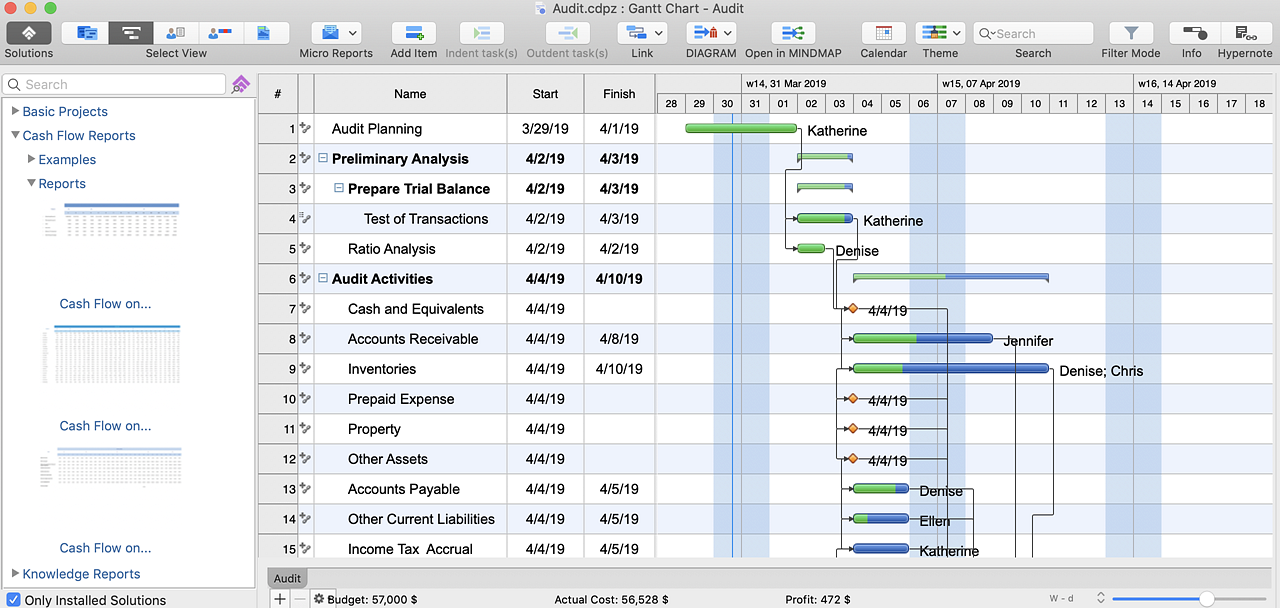Screen dimensions: 1280x608
Task: Open the Hypernote toolbar icon
Action: pos(1245,33)
